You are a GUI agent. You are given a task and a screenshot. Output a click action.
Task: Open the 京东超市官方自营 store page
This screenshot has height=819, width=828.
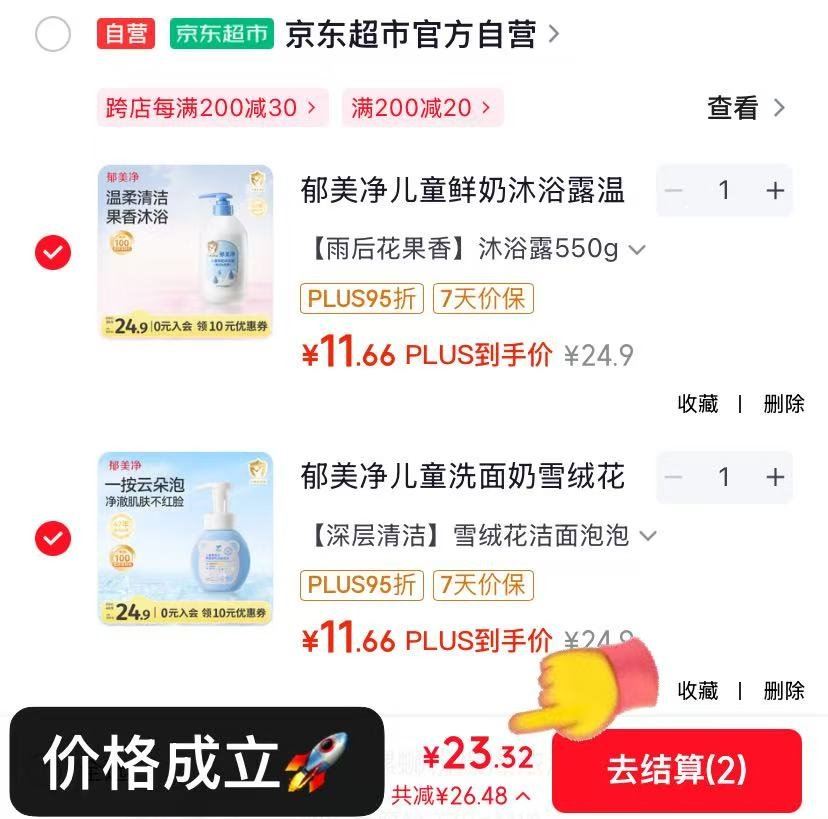(x=421, y=34)
